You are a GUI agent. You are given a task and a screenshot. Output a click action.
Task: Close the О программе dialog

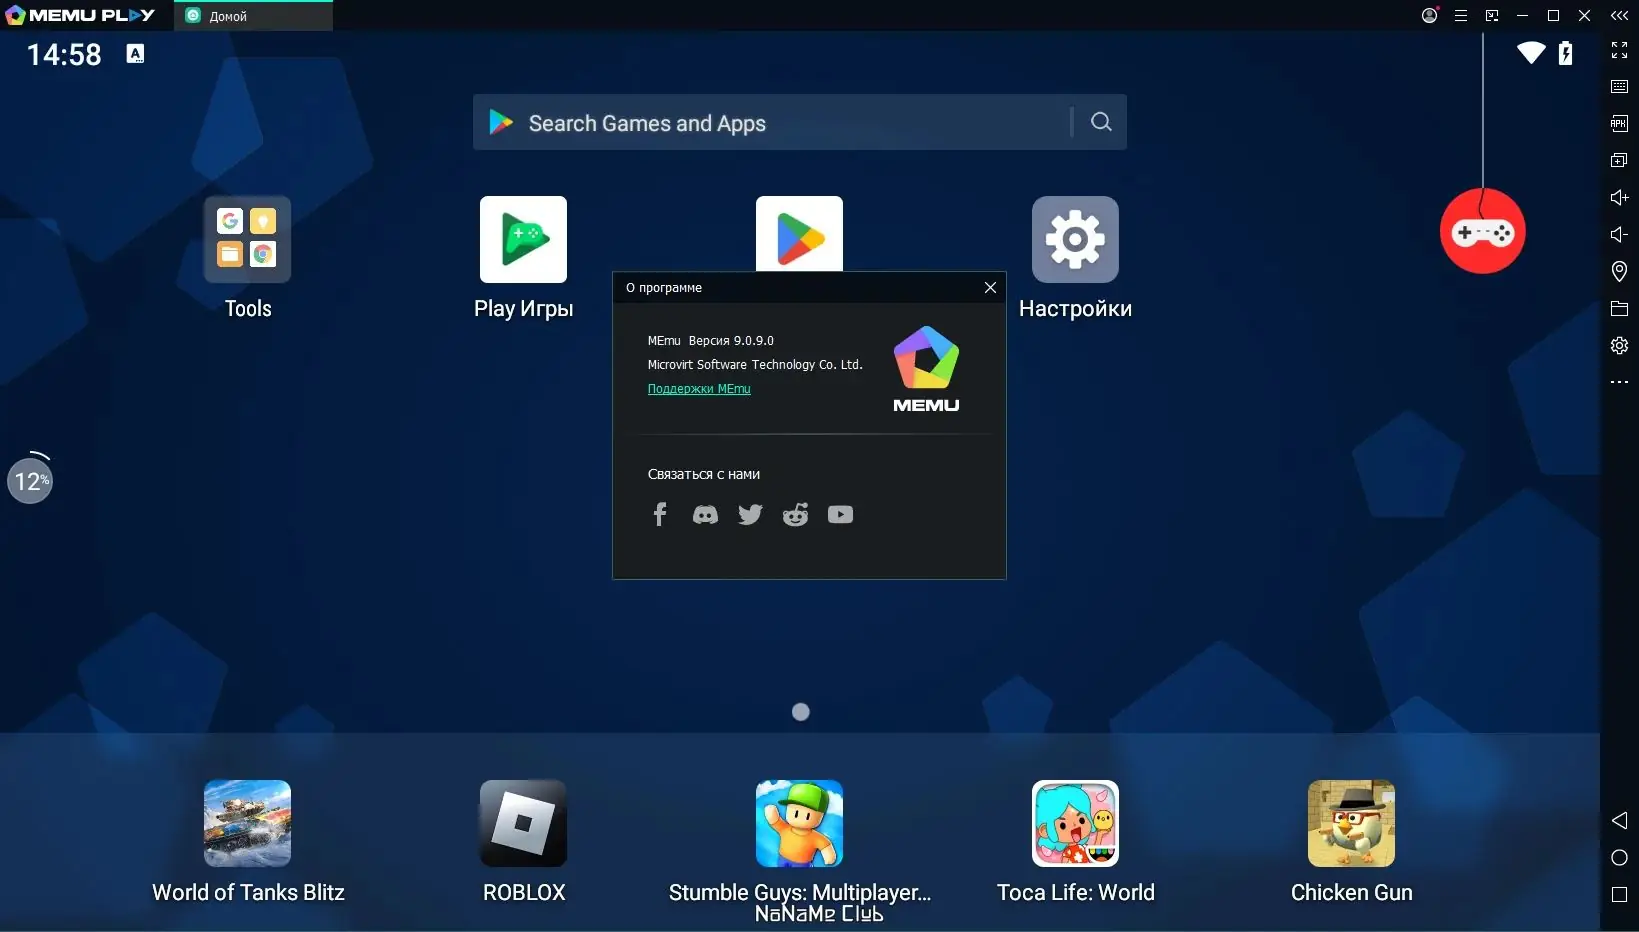pos(990,288)
